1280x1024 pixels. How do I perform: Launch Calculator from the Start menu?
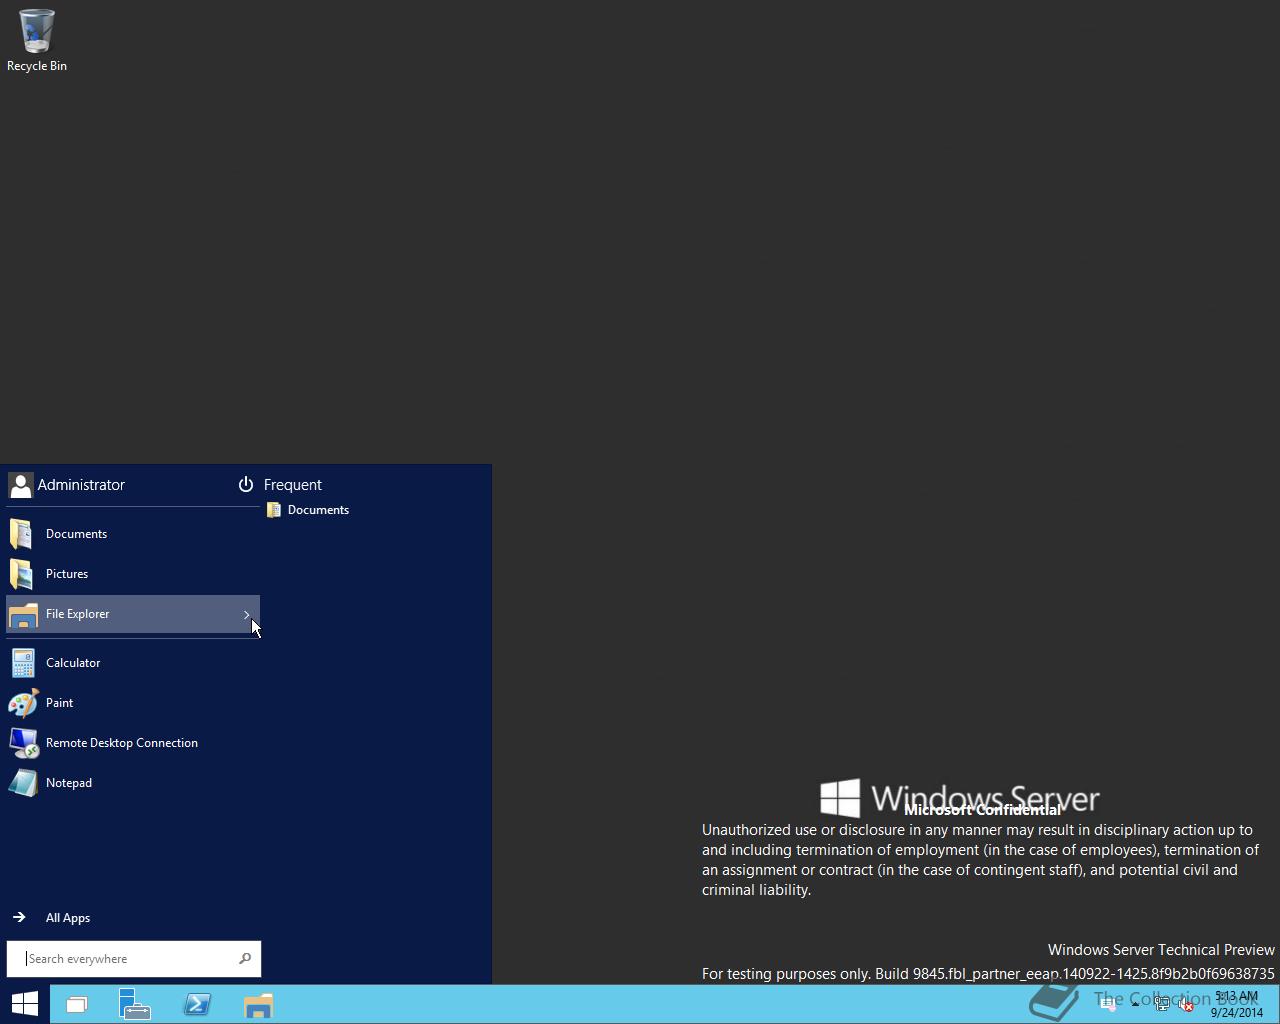tap(132, 663)
